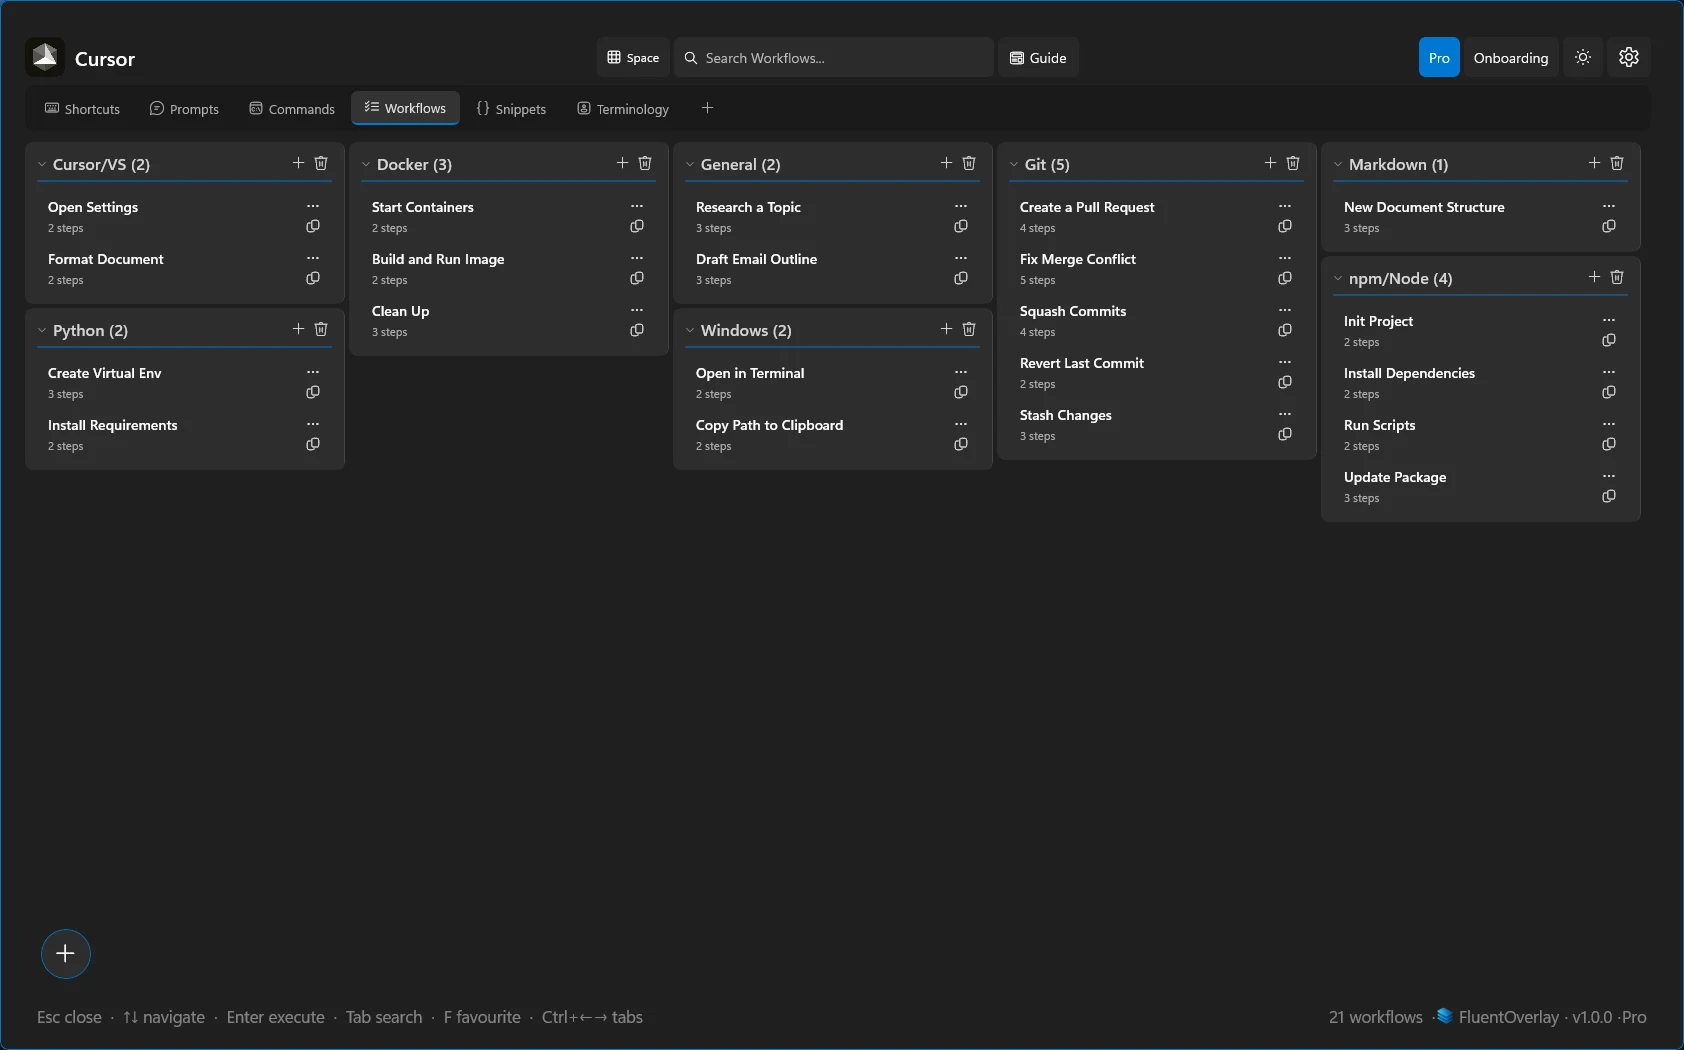Collapse the Git category

[1013, 164]
